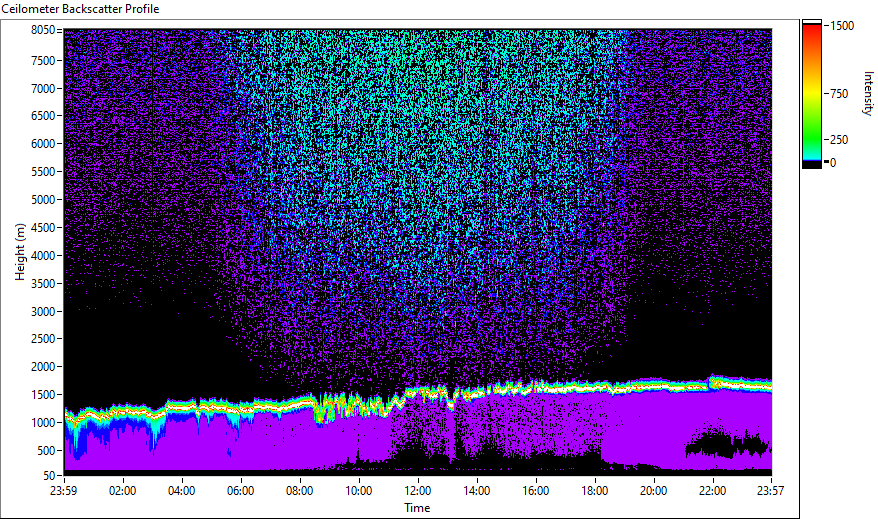Click the 50 height axis minimum label
Image resolution: width=878 pixels, height=519 pixels.
tap(49, 476)
